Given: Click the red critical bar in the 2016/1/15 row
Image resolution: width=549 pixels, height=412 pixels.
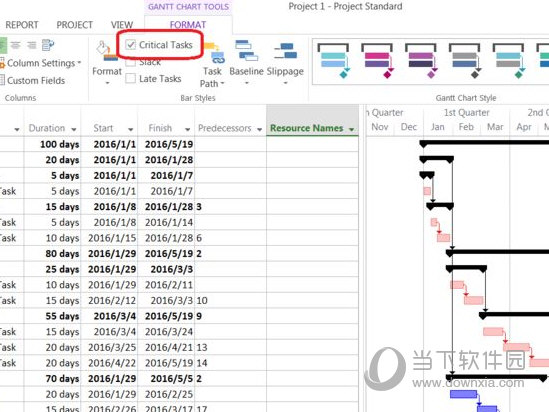Looking at the screenshot, I should click(x=443, y=238).
